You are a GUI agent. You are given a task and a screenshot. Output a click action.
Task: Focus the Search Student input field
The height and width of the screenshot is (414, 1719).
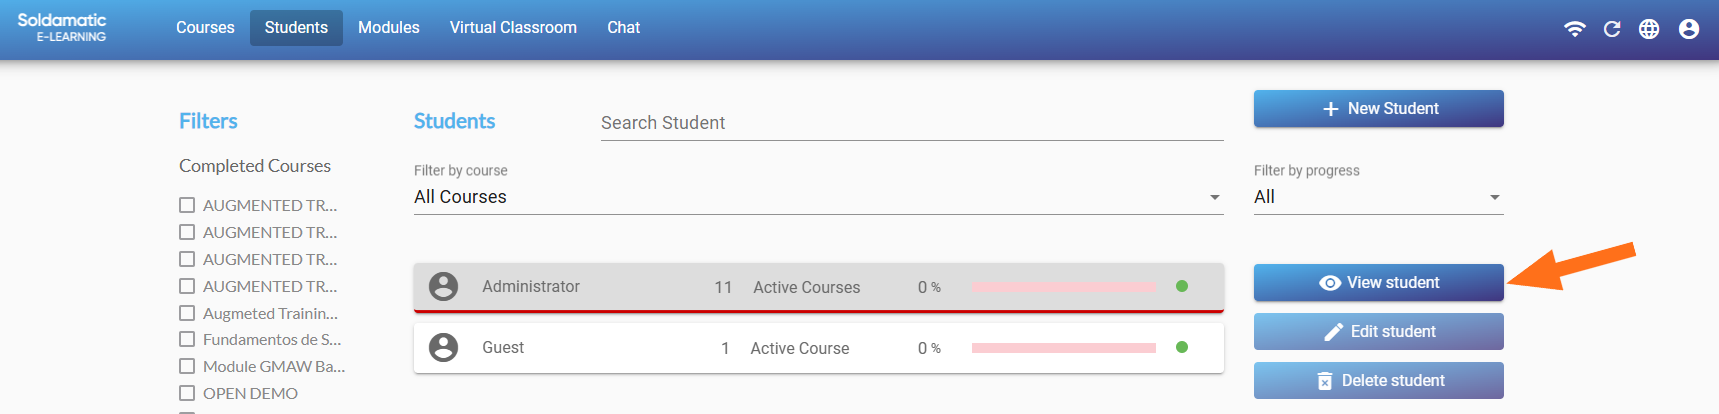pyautogui.click(x=911, y=123)
